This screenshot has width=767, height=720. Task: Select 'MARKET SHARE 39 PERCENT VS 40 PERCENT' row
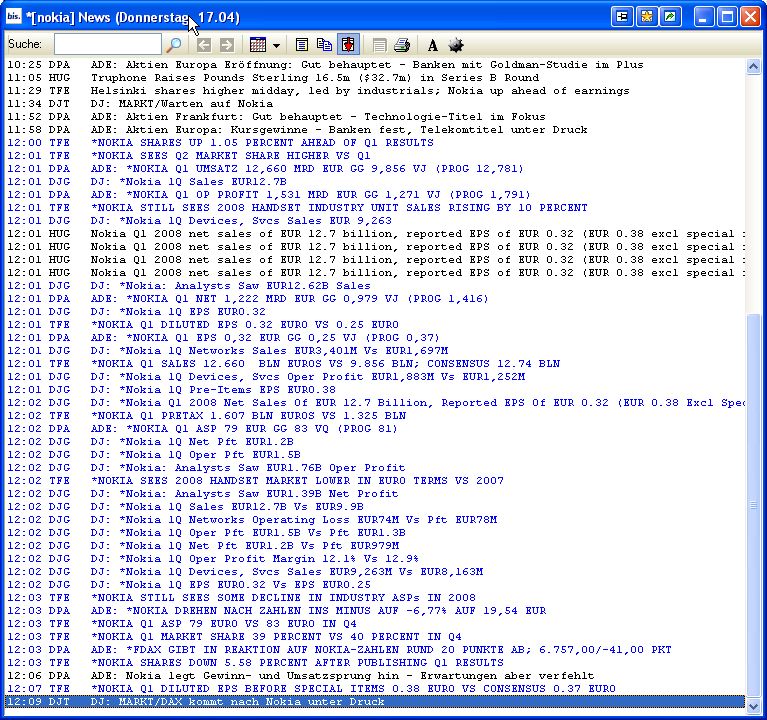point(376,637)
